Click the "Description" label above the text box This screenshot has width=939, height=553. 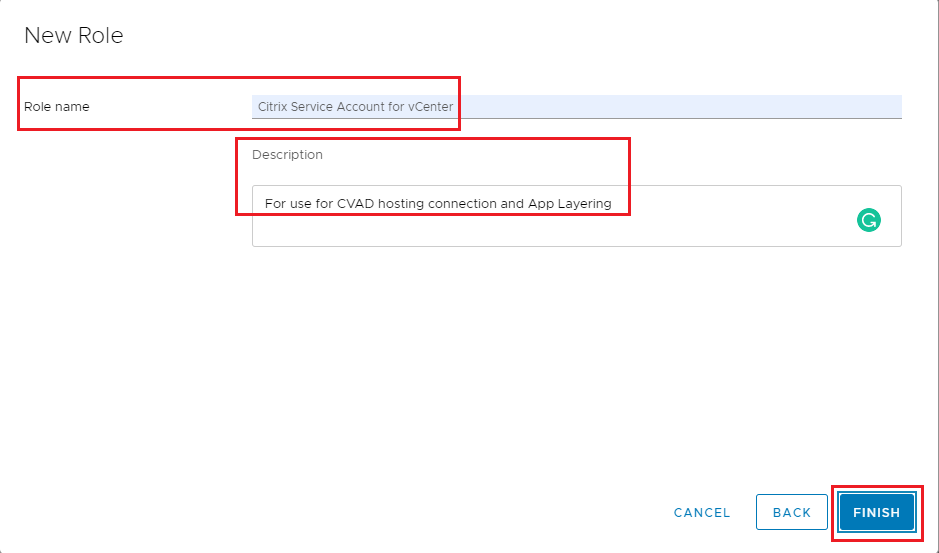[287, 155]
